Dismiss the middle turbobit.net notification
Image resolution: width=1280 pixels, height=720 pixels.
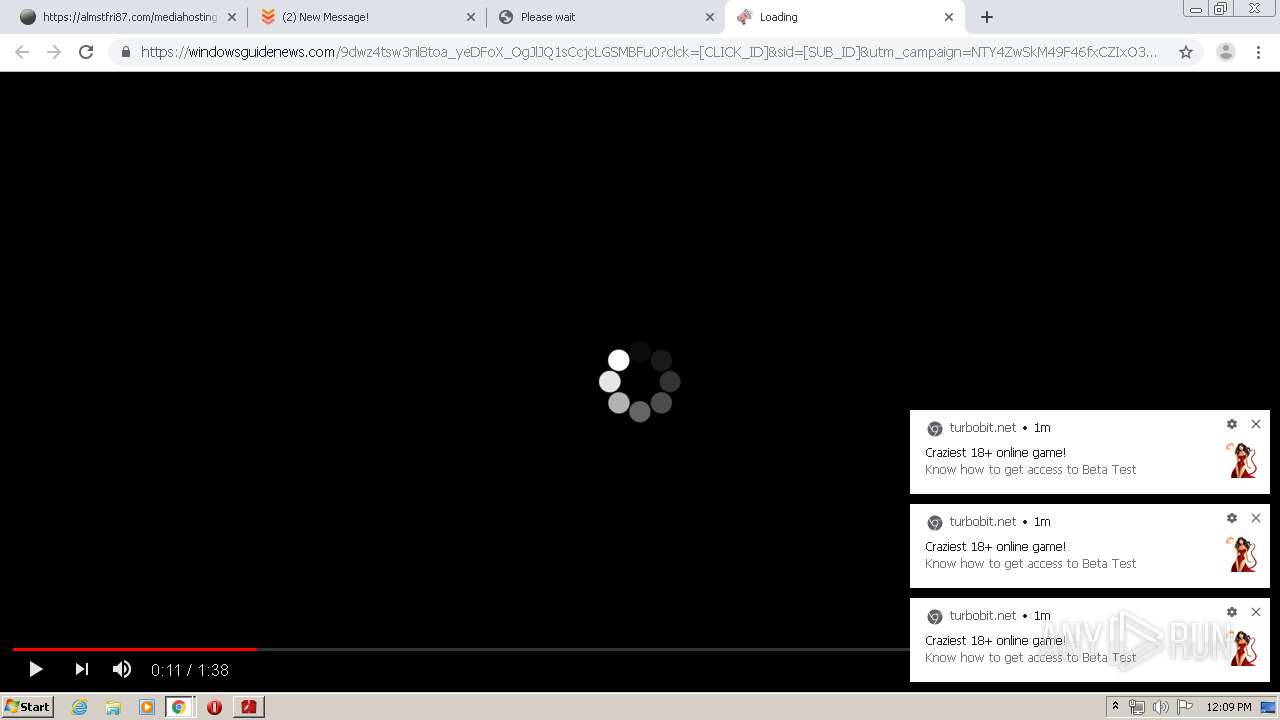(x=1256, y=518)
